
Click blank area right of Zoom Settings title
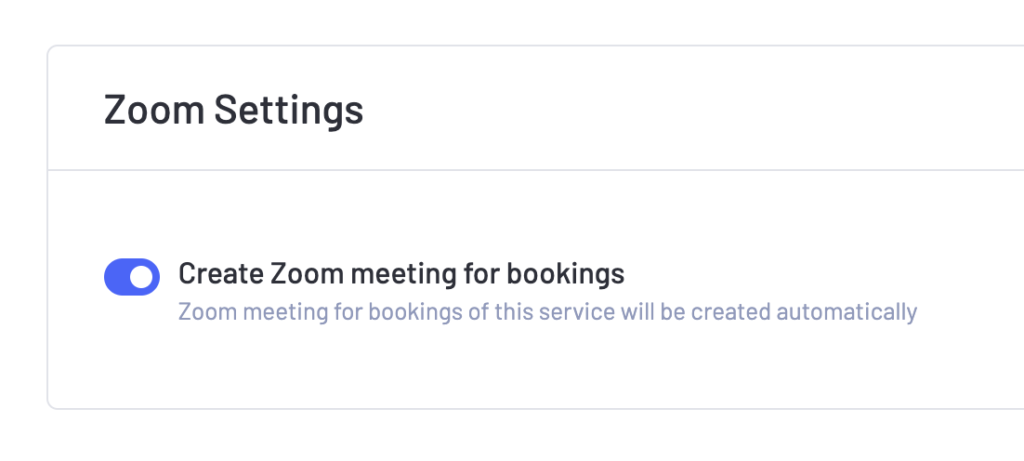click(x=700, y=109)
